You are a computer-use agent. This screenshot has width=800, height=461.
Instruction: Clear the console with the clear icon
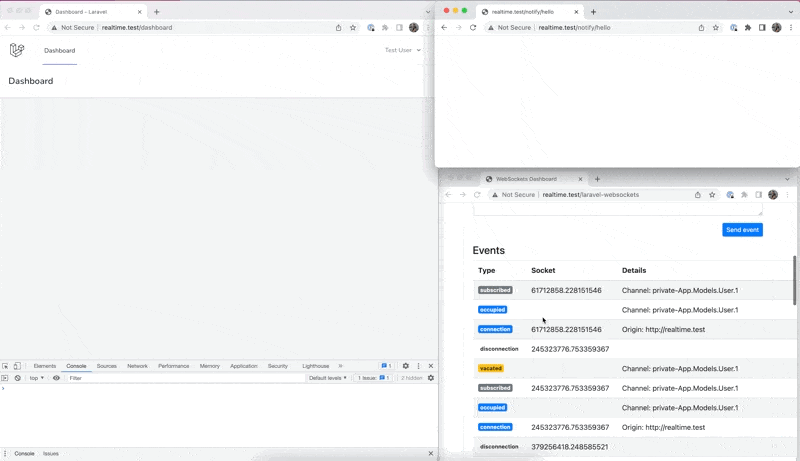point(18,378)
